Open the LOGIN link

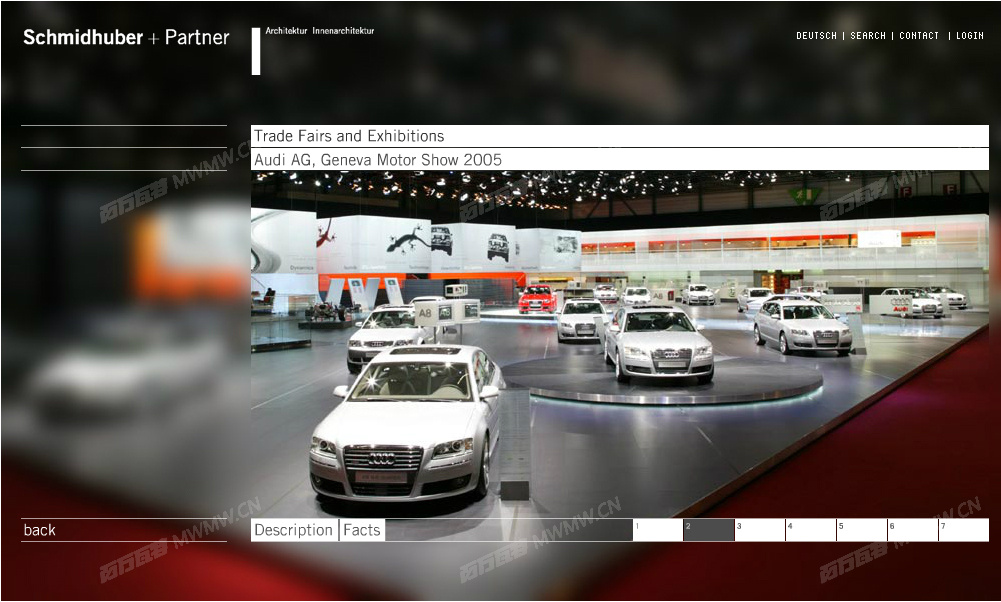tap(970, 36)
